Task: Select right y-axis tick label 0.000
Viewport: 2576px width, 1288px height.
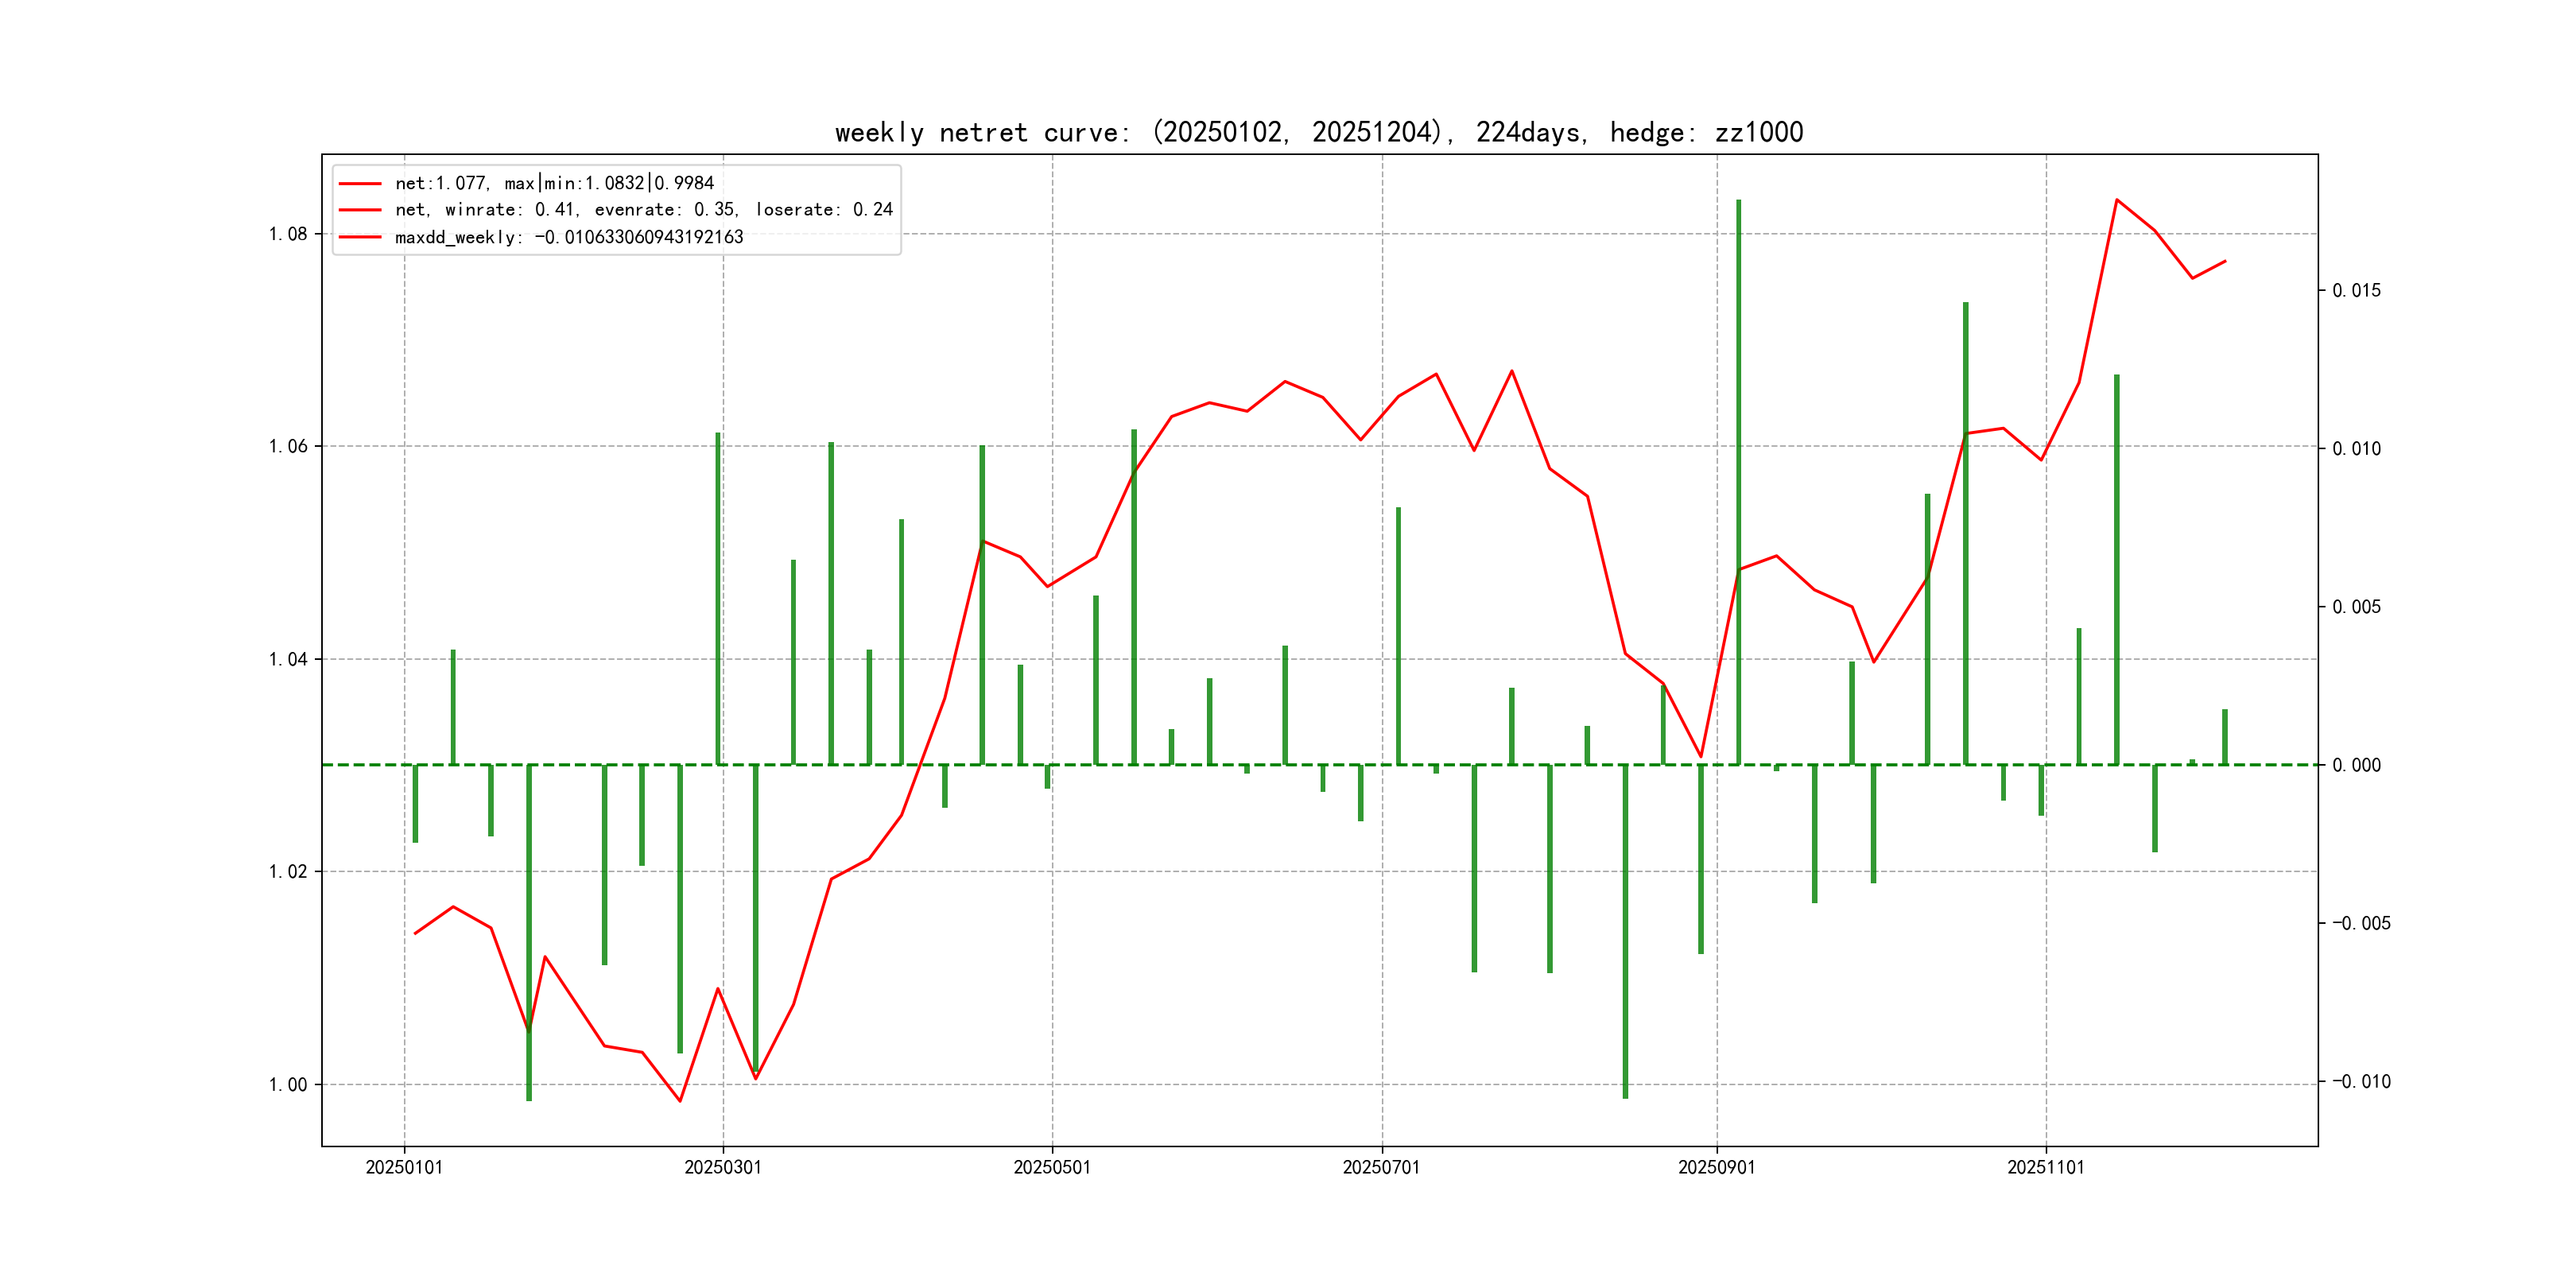Action: coord(2356,765)
